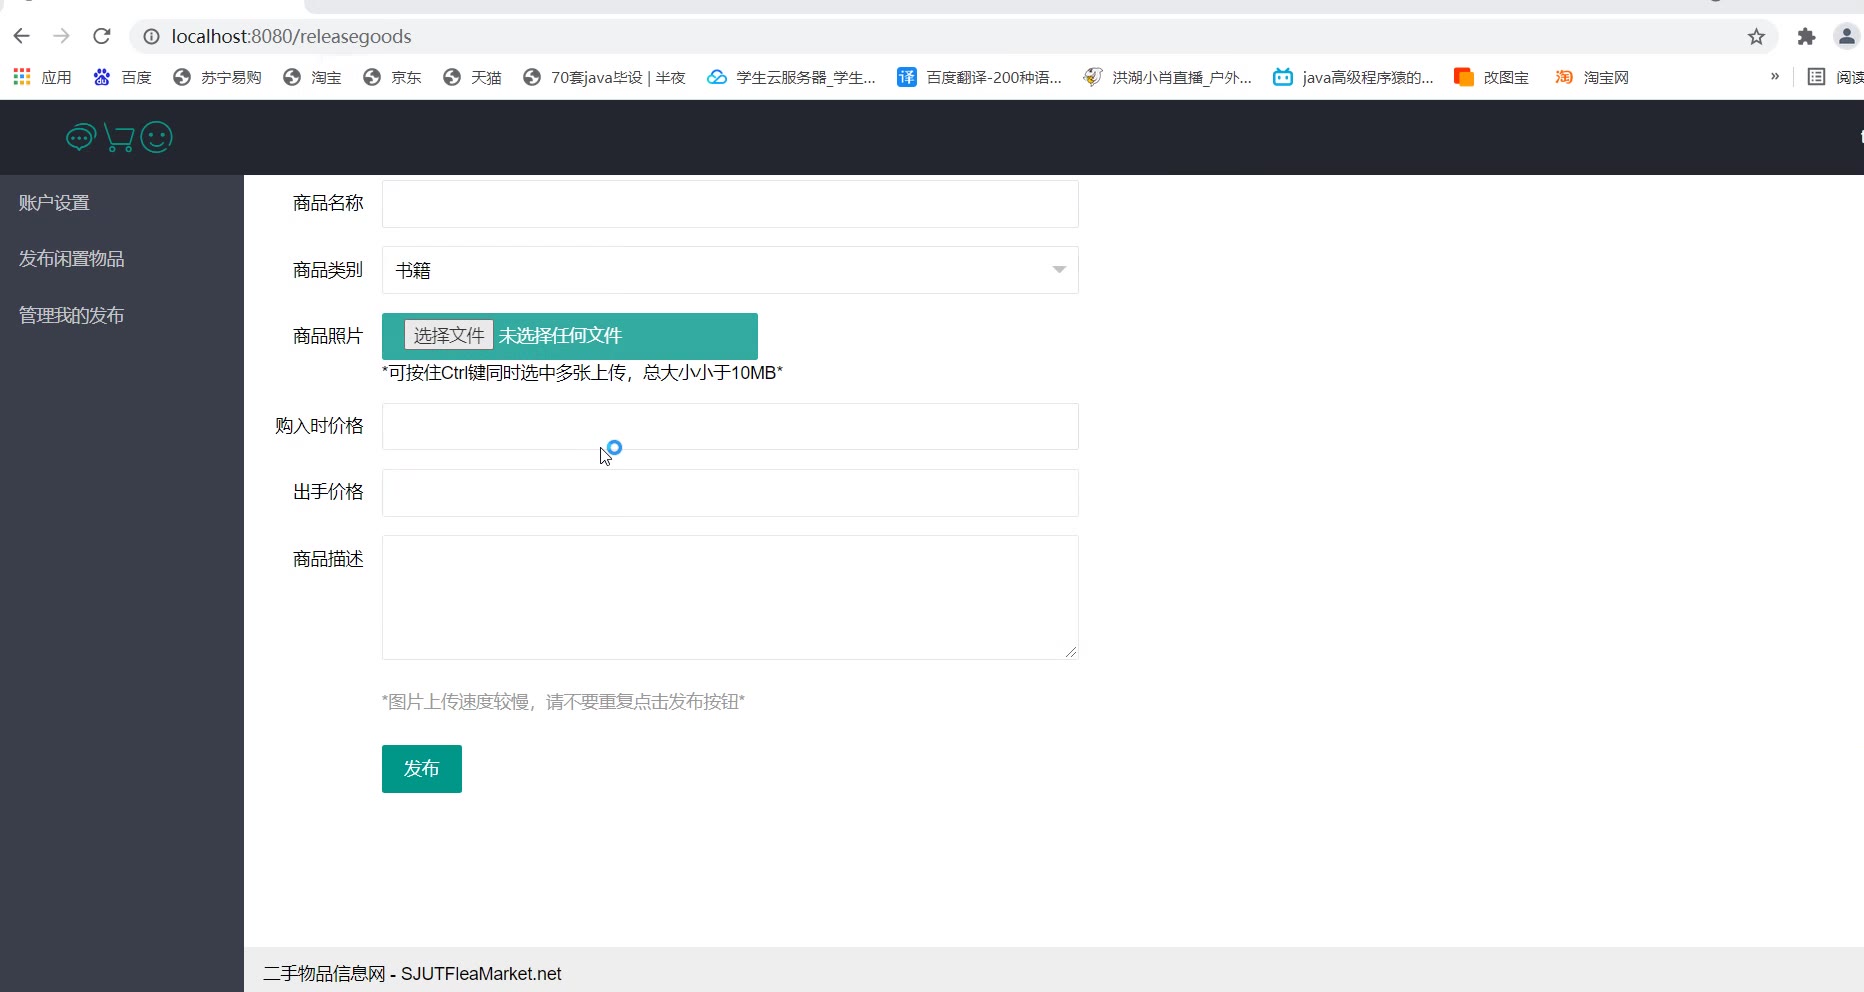Focus the 出手价格 input field
Screen dimensions: 1864x992
point(730,493)
